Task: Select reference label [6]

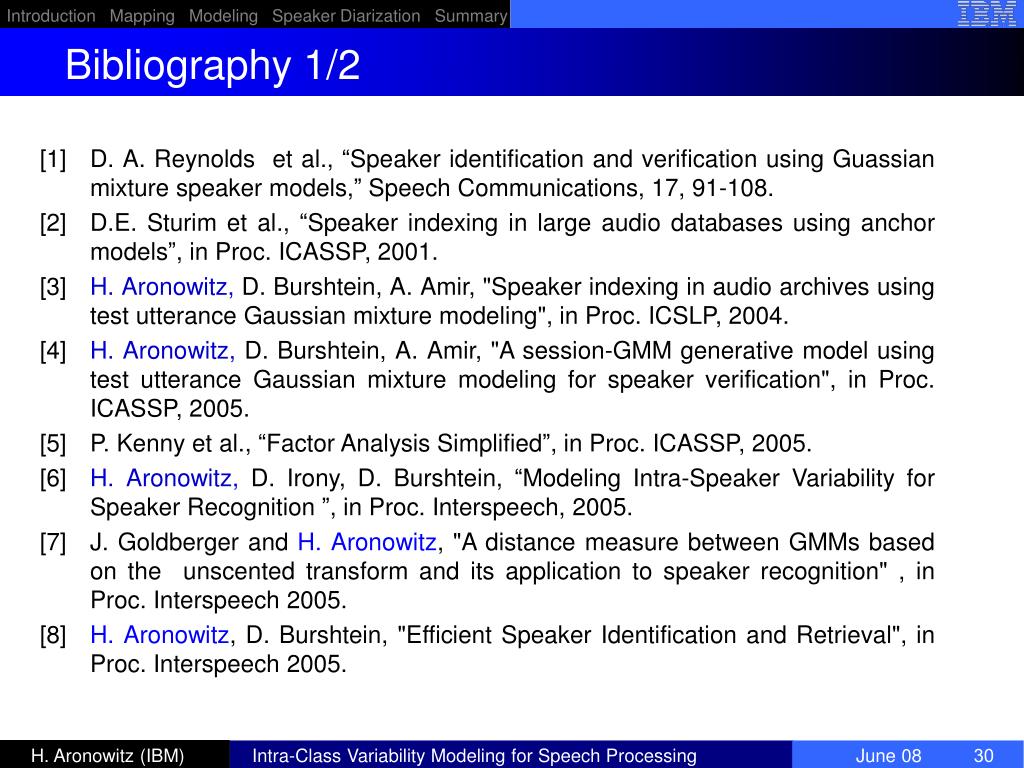Action: tap(53, 479)
